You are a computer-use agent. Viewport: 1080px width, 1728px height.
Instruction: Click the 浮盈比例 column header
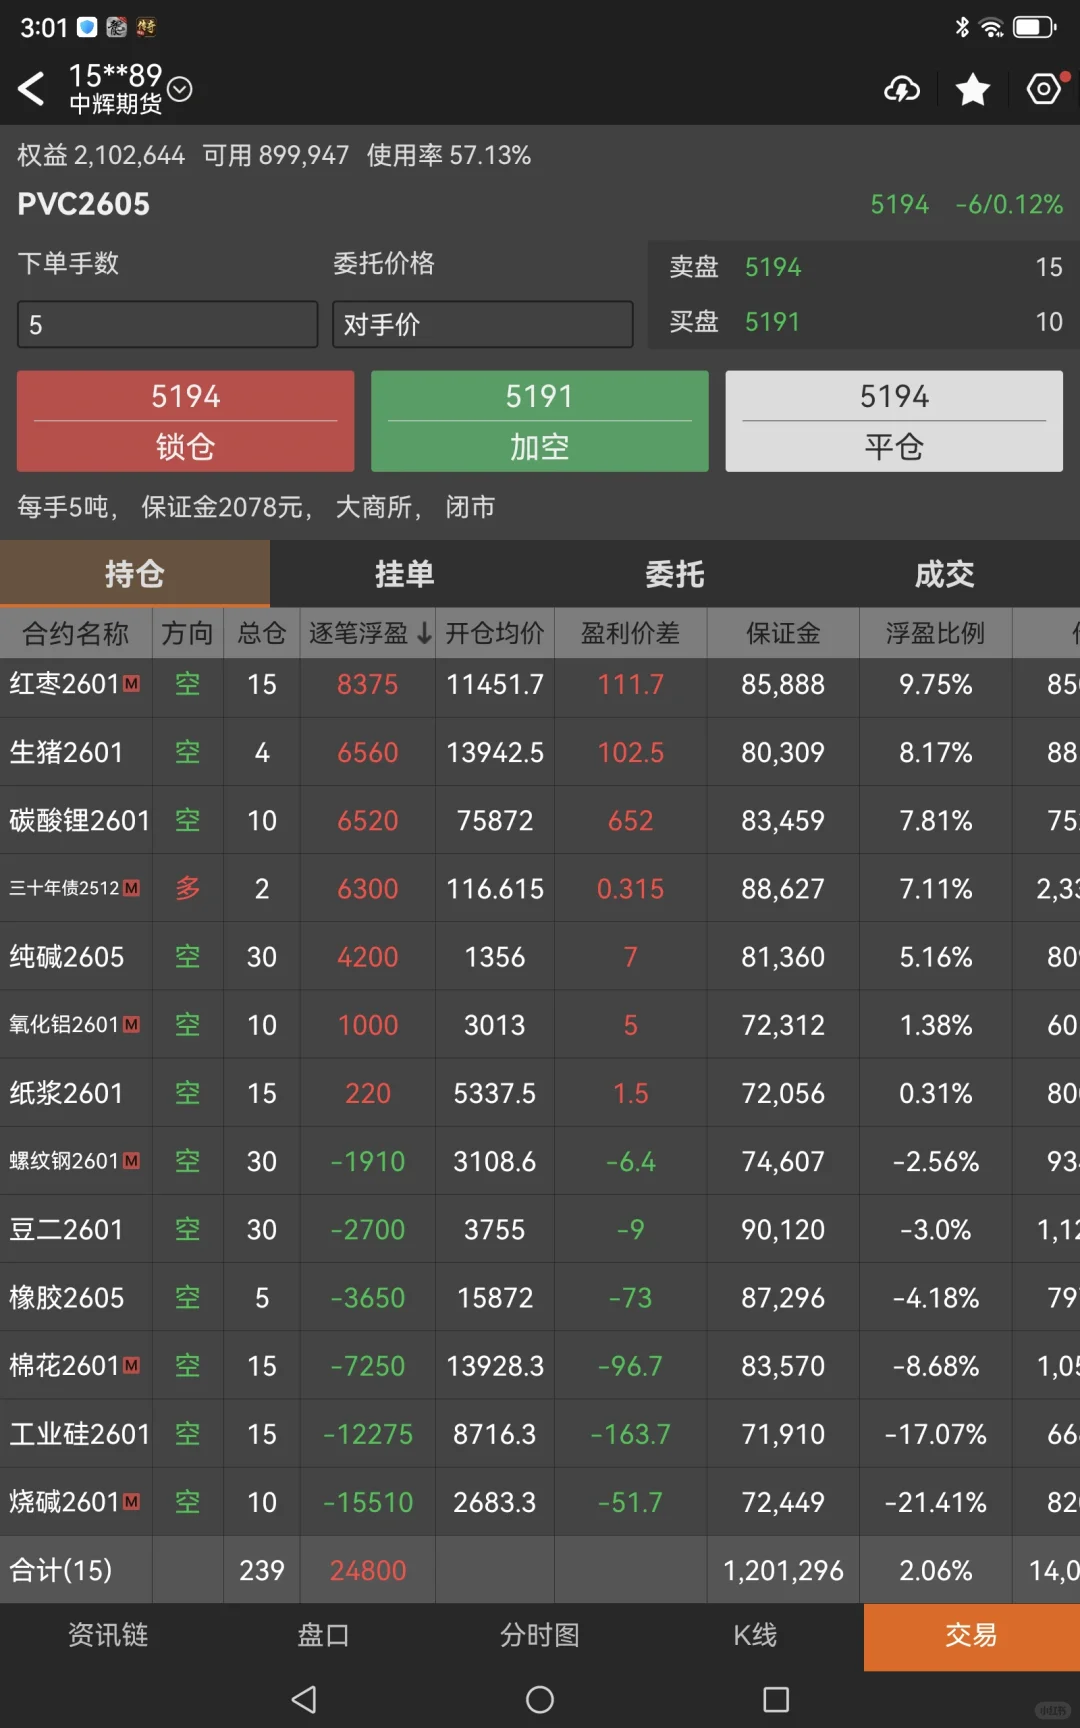coord(935,633)
